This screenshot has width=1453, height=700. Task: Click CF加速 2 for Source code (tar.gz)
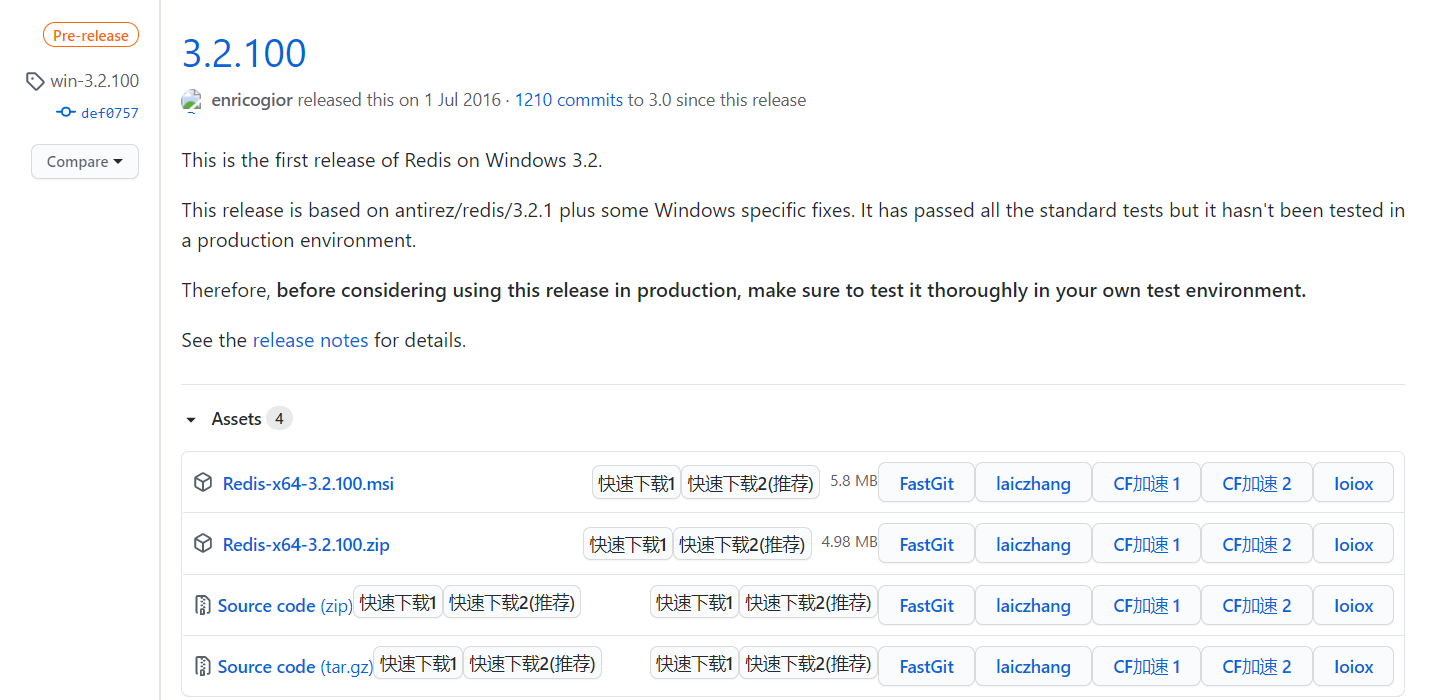click(x=1256, y=666)
